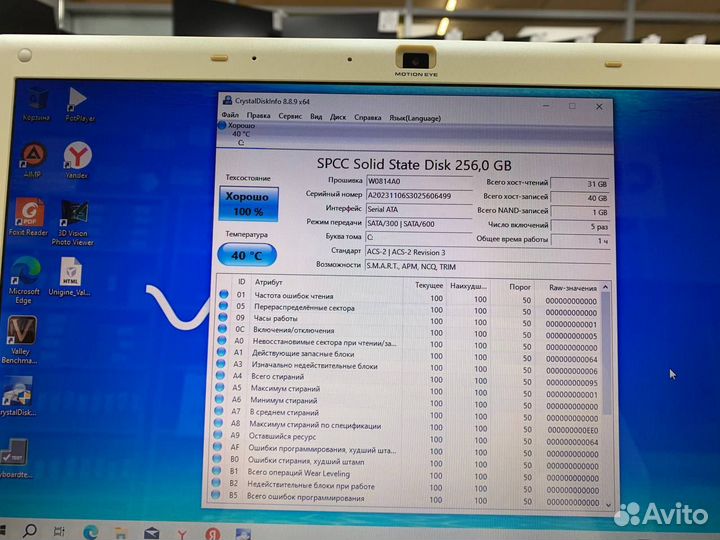Screen dimensions: 720x540
Task: Open the Сервис menu
Action: (x=290, y=116)
